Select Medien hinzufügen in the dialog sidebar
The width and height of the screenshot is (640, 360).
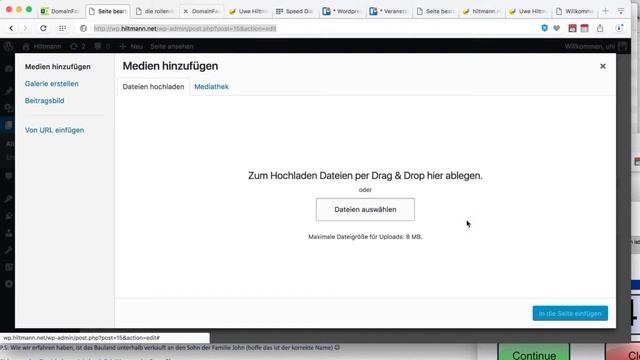pyautogui.click(x=58, y=67)
